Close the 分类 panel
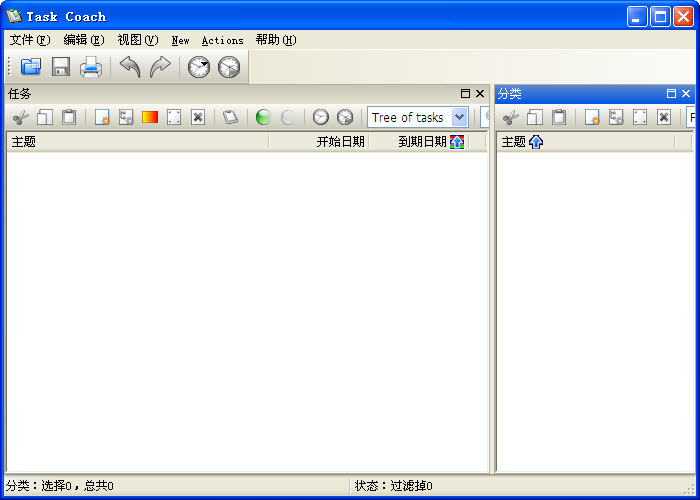The image size is (700, 500). (686, 93)
